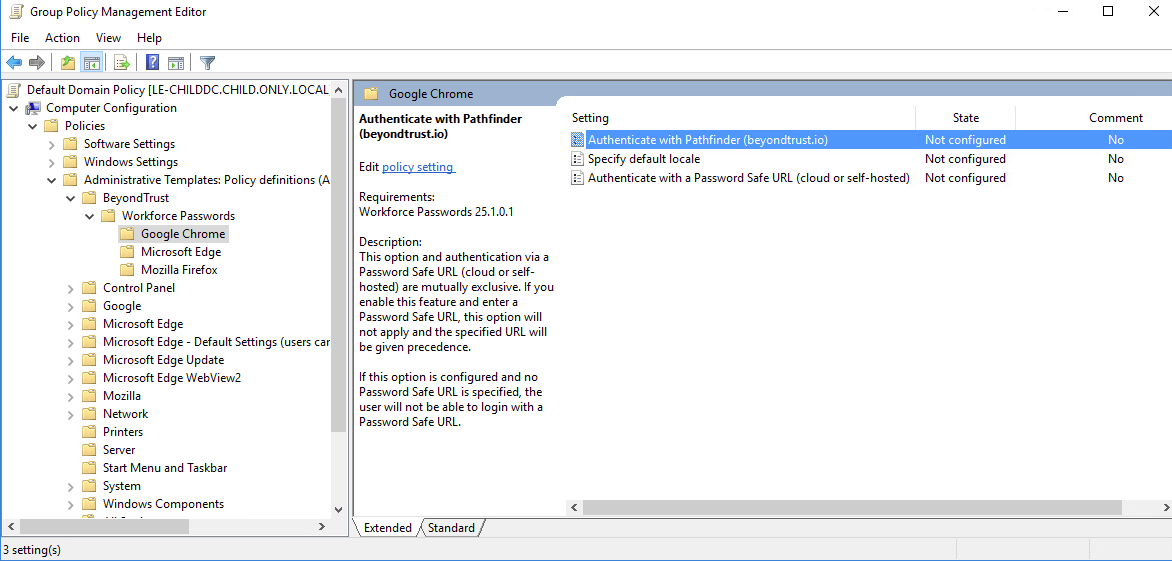
Task: Click tree pane scroll down arrow
Action: point(339,508)
